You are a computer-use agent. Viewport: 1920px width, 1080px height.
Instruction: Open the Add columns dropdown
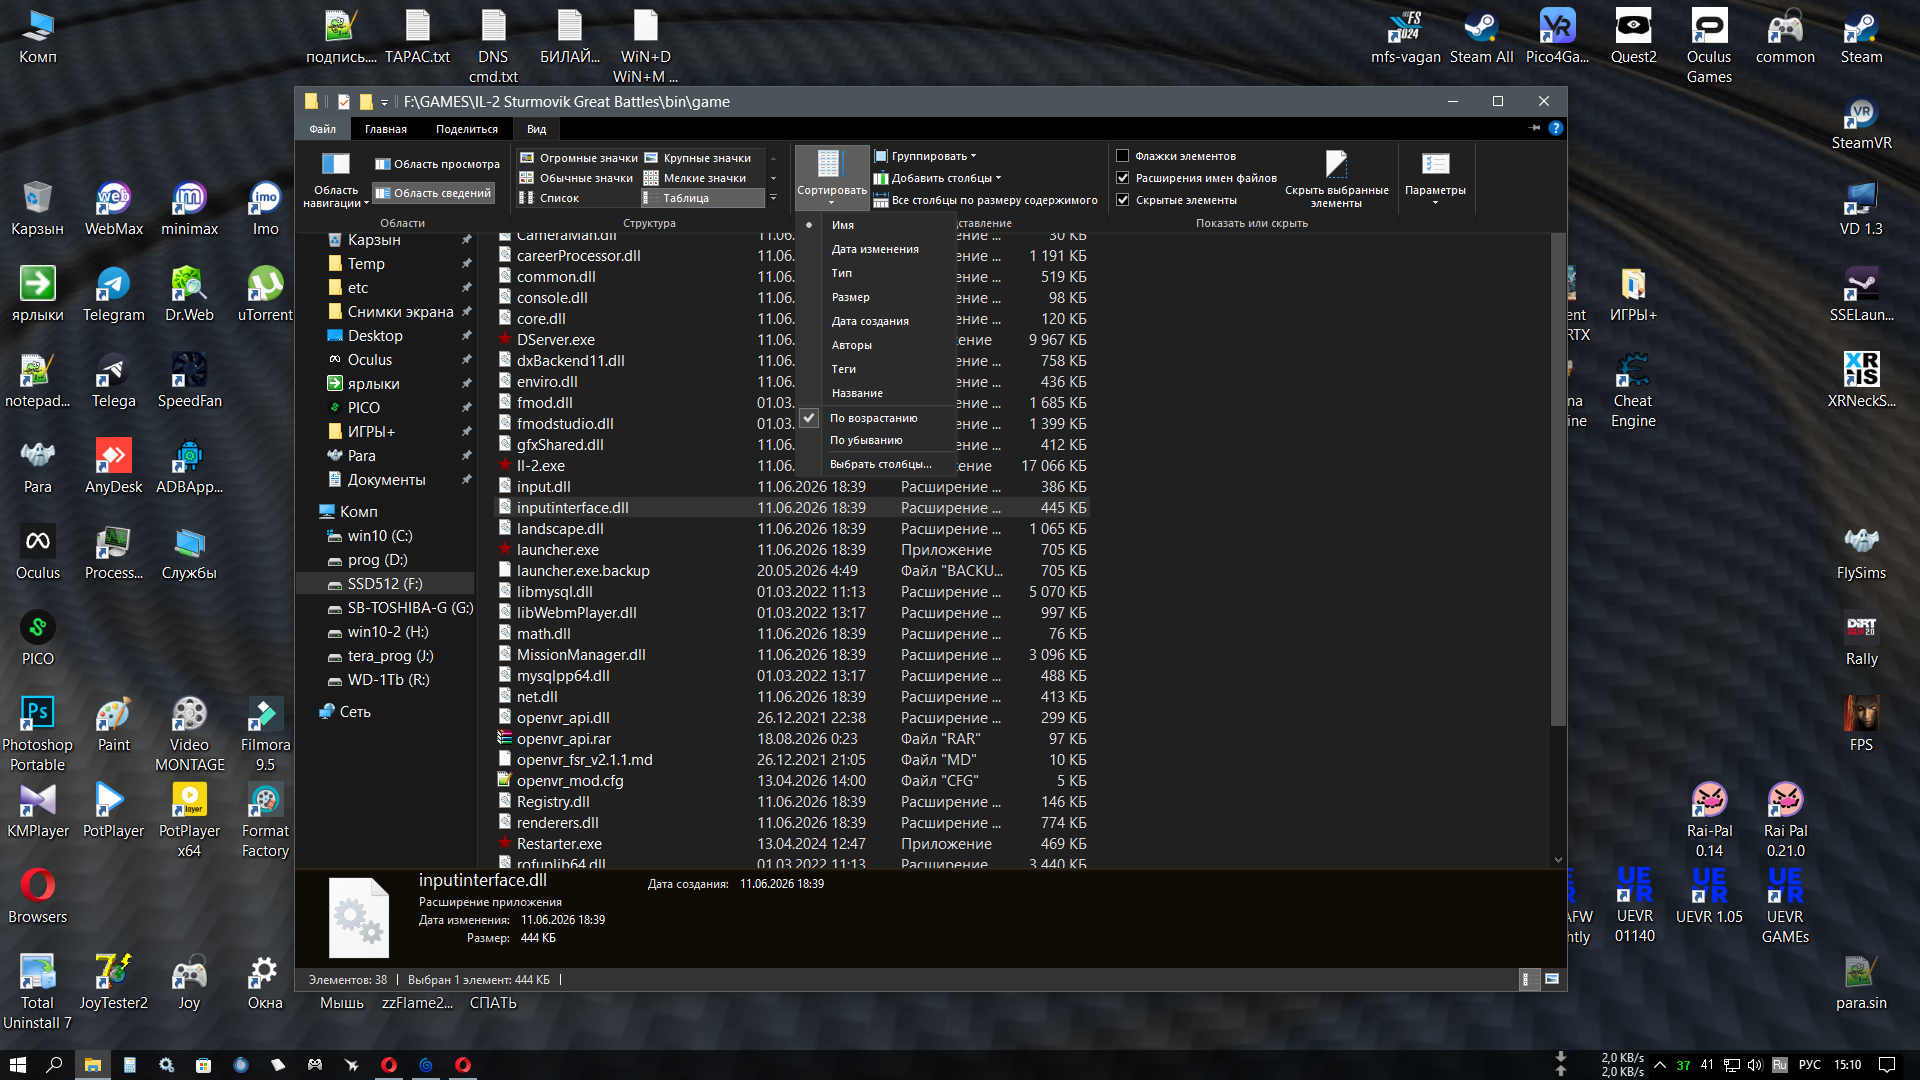(938, 178)
